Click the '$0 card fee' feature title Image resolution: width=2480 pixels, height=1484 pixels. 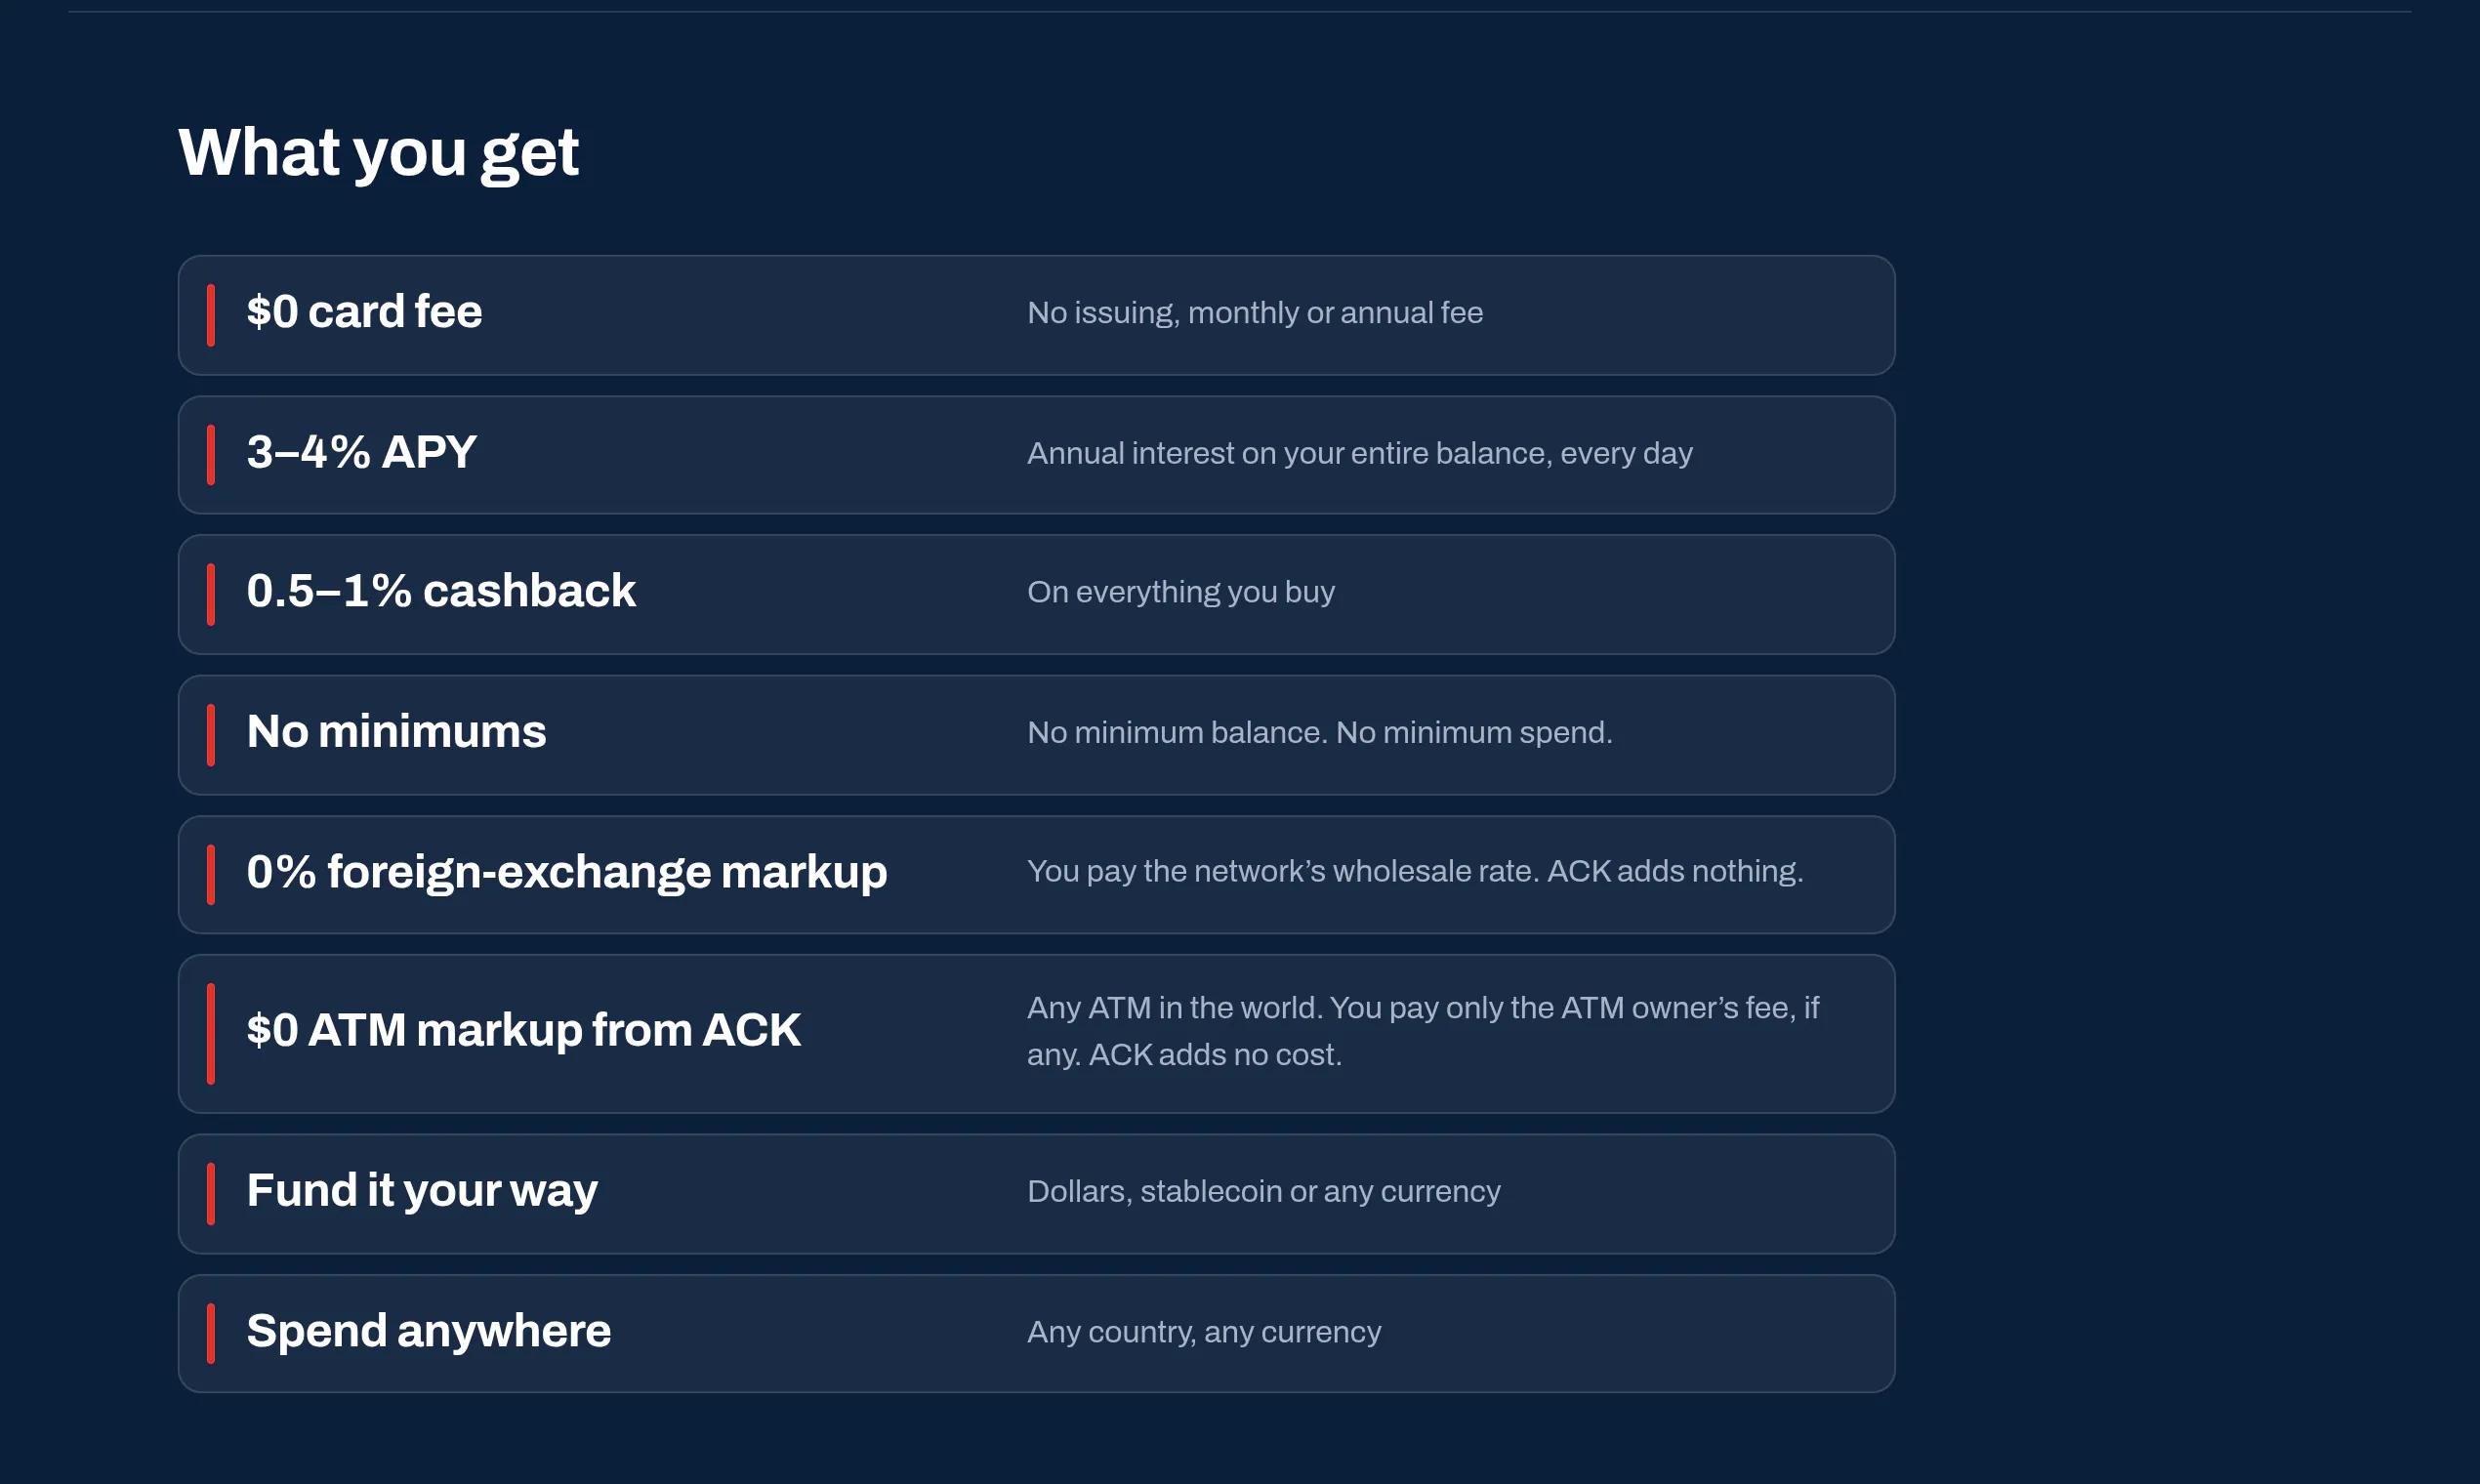(x=364, y=312)
